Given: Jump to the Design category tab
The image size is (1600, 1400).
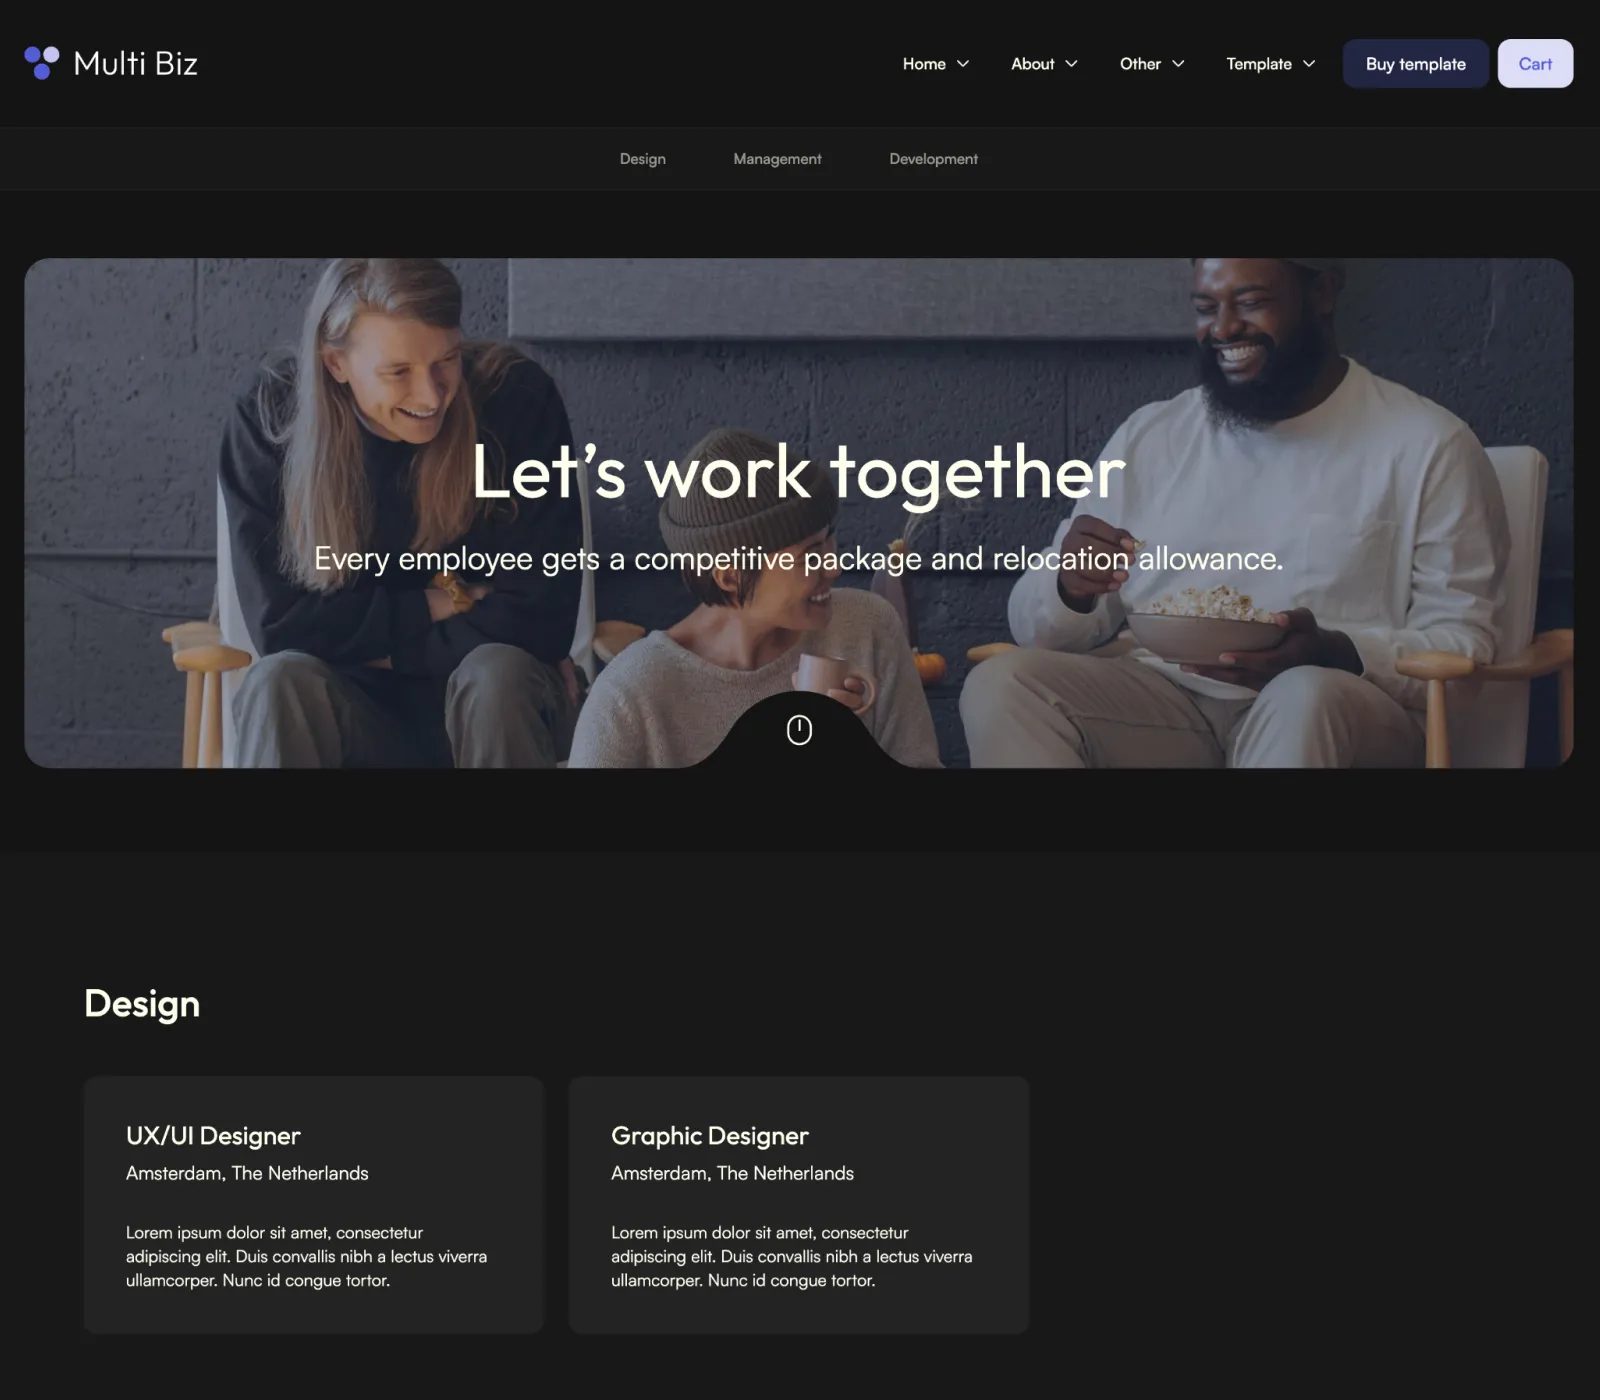Looking at the screenshot, I should click(642, 159).
